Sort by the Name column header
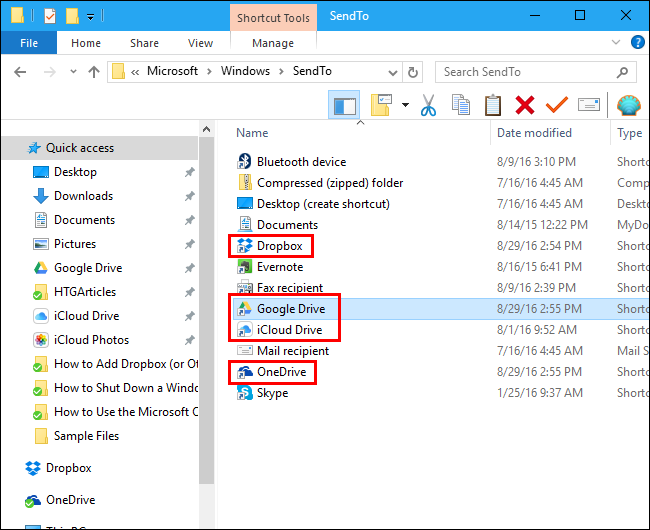The height and width of the screenshot is (530, 650). click(x=252, y=133)
